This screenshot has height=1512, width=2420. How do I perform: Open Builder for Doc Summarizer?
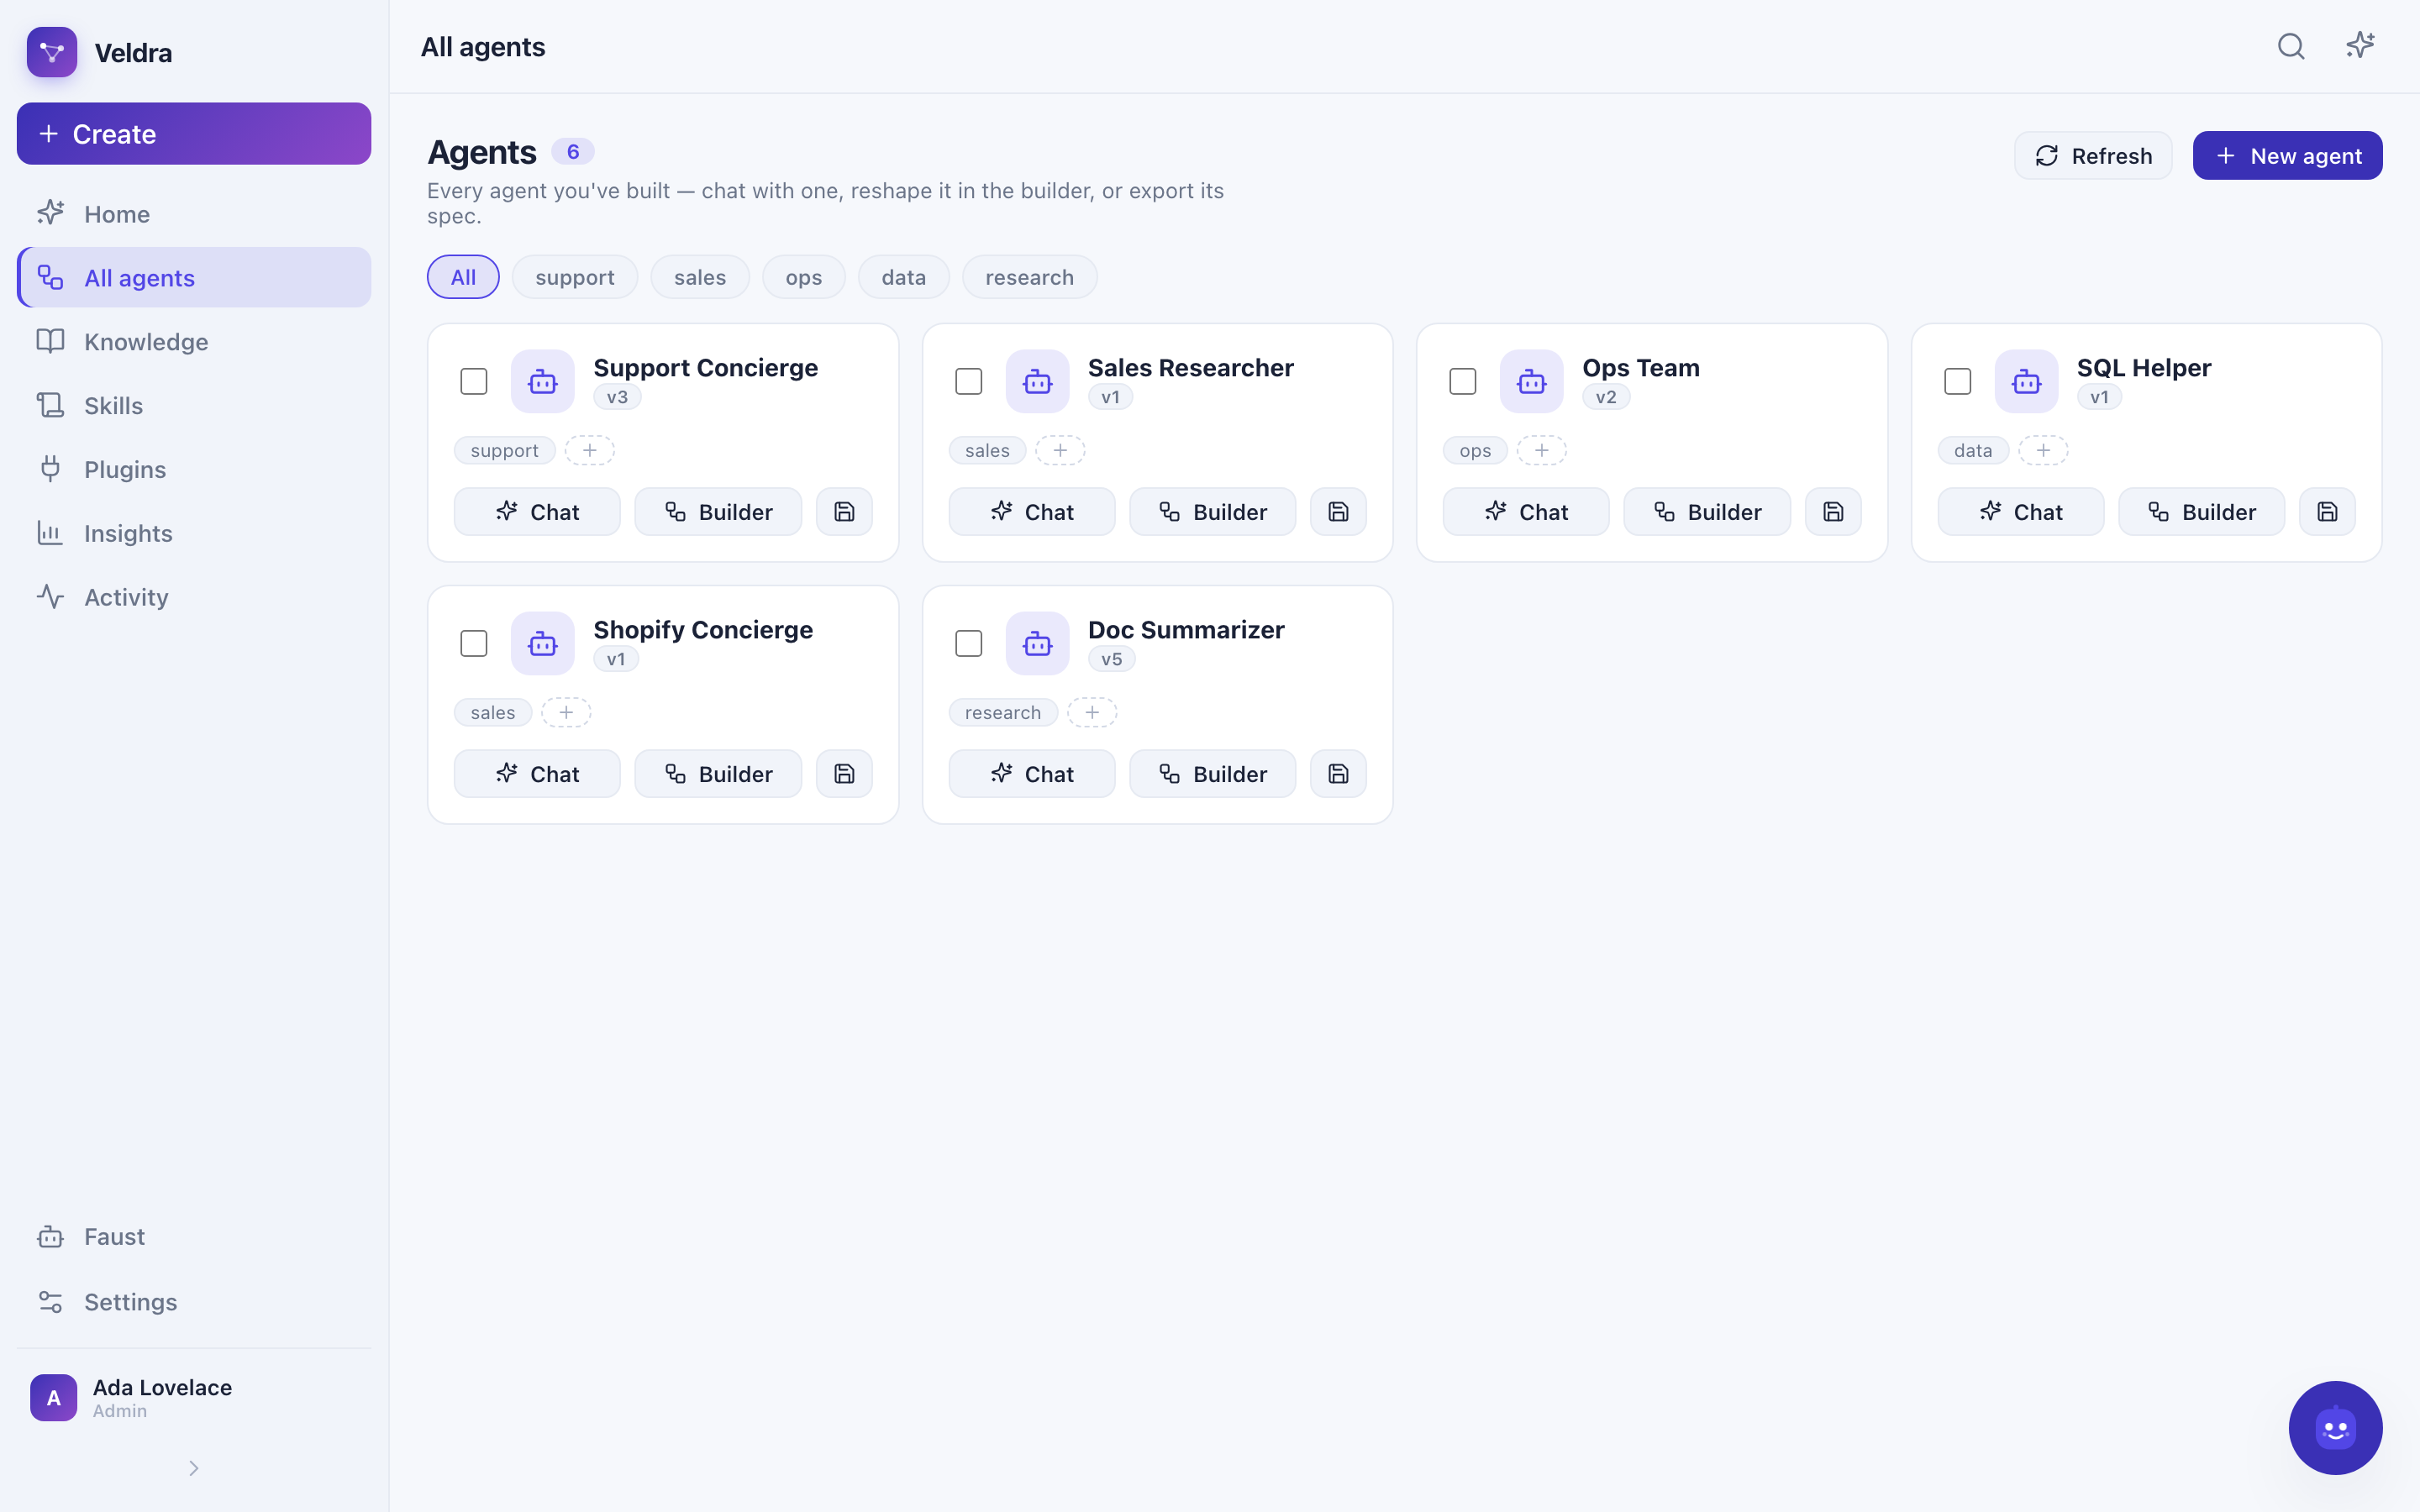pos(1212,774)
